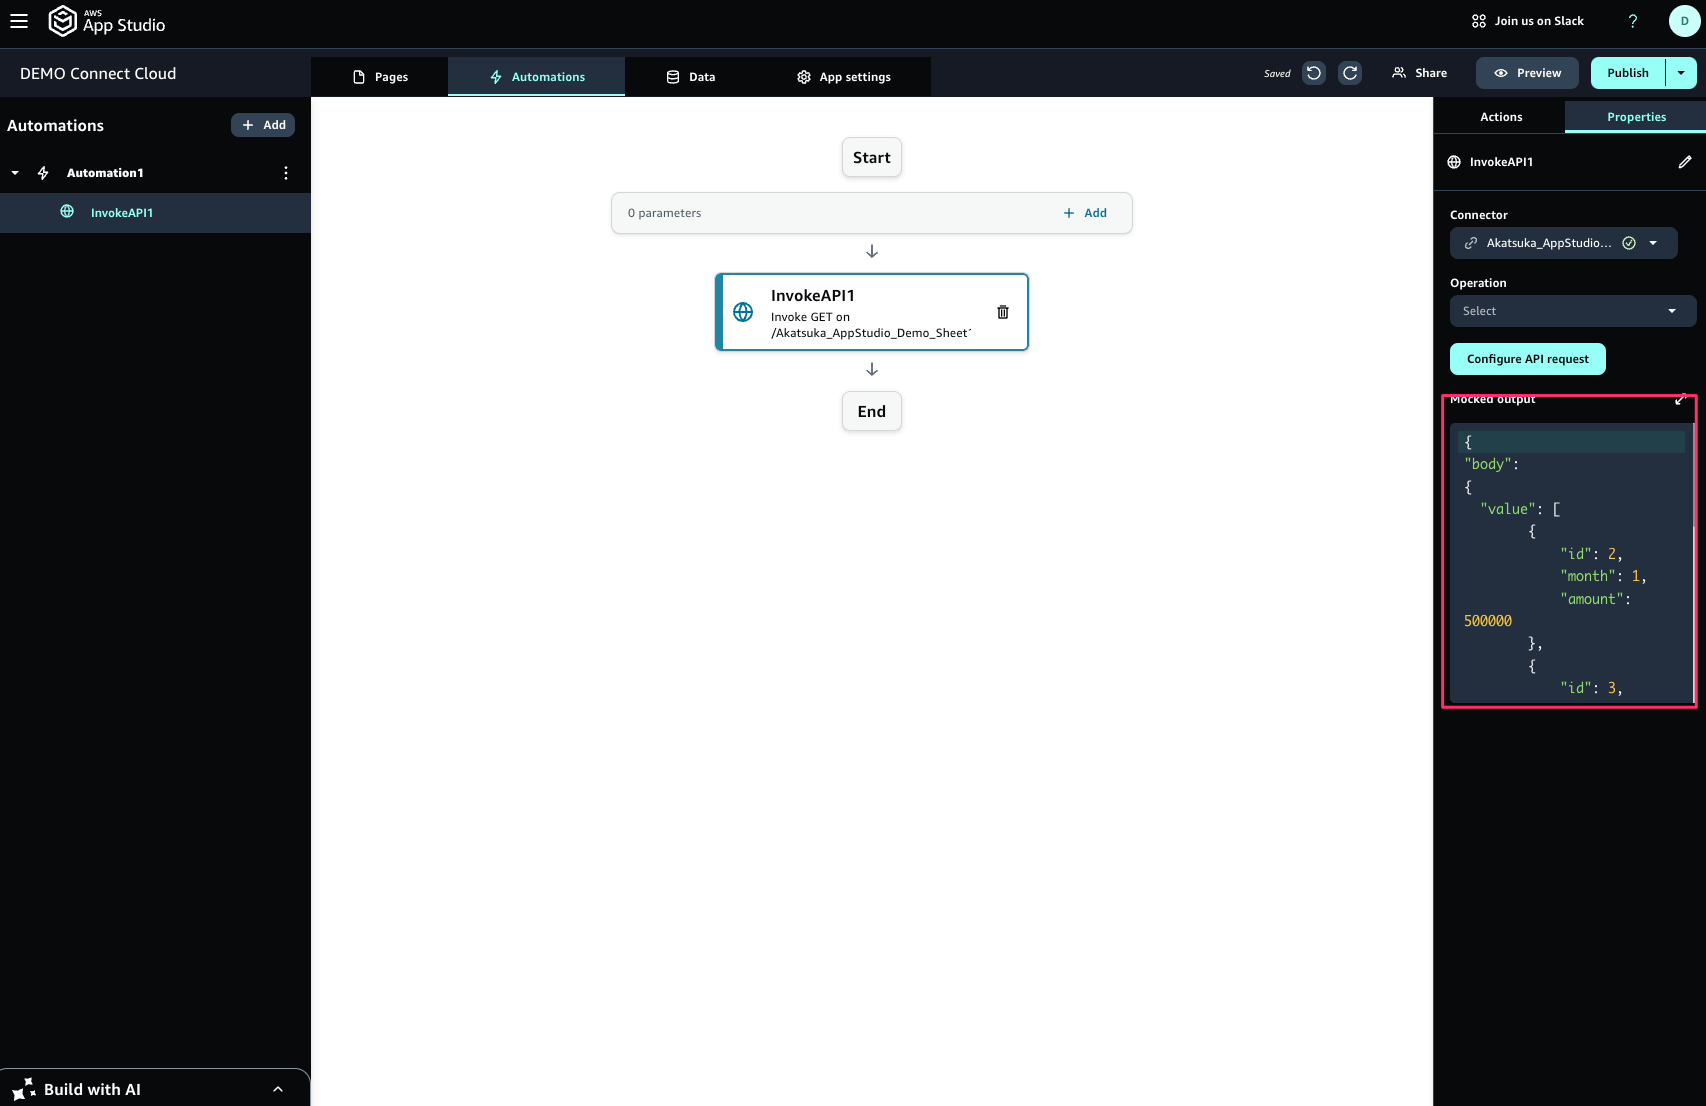This screenshot has height=1106, width=1706.
Task: Open the Publish options dropdown arrow
Action: pyautogui.click(x=1681, y=73)
